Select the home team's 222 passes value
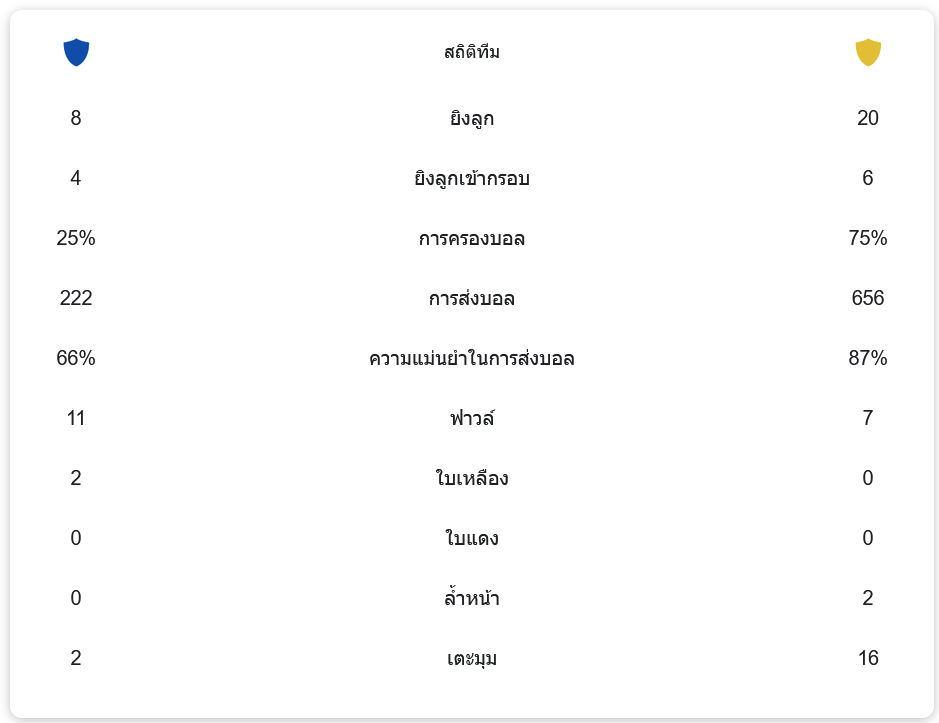This screenshot has width=939, height=723. pyautogui.click(x=76, y=298)
